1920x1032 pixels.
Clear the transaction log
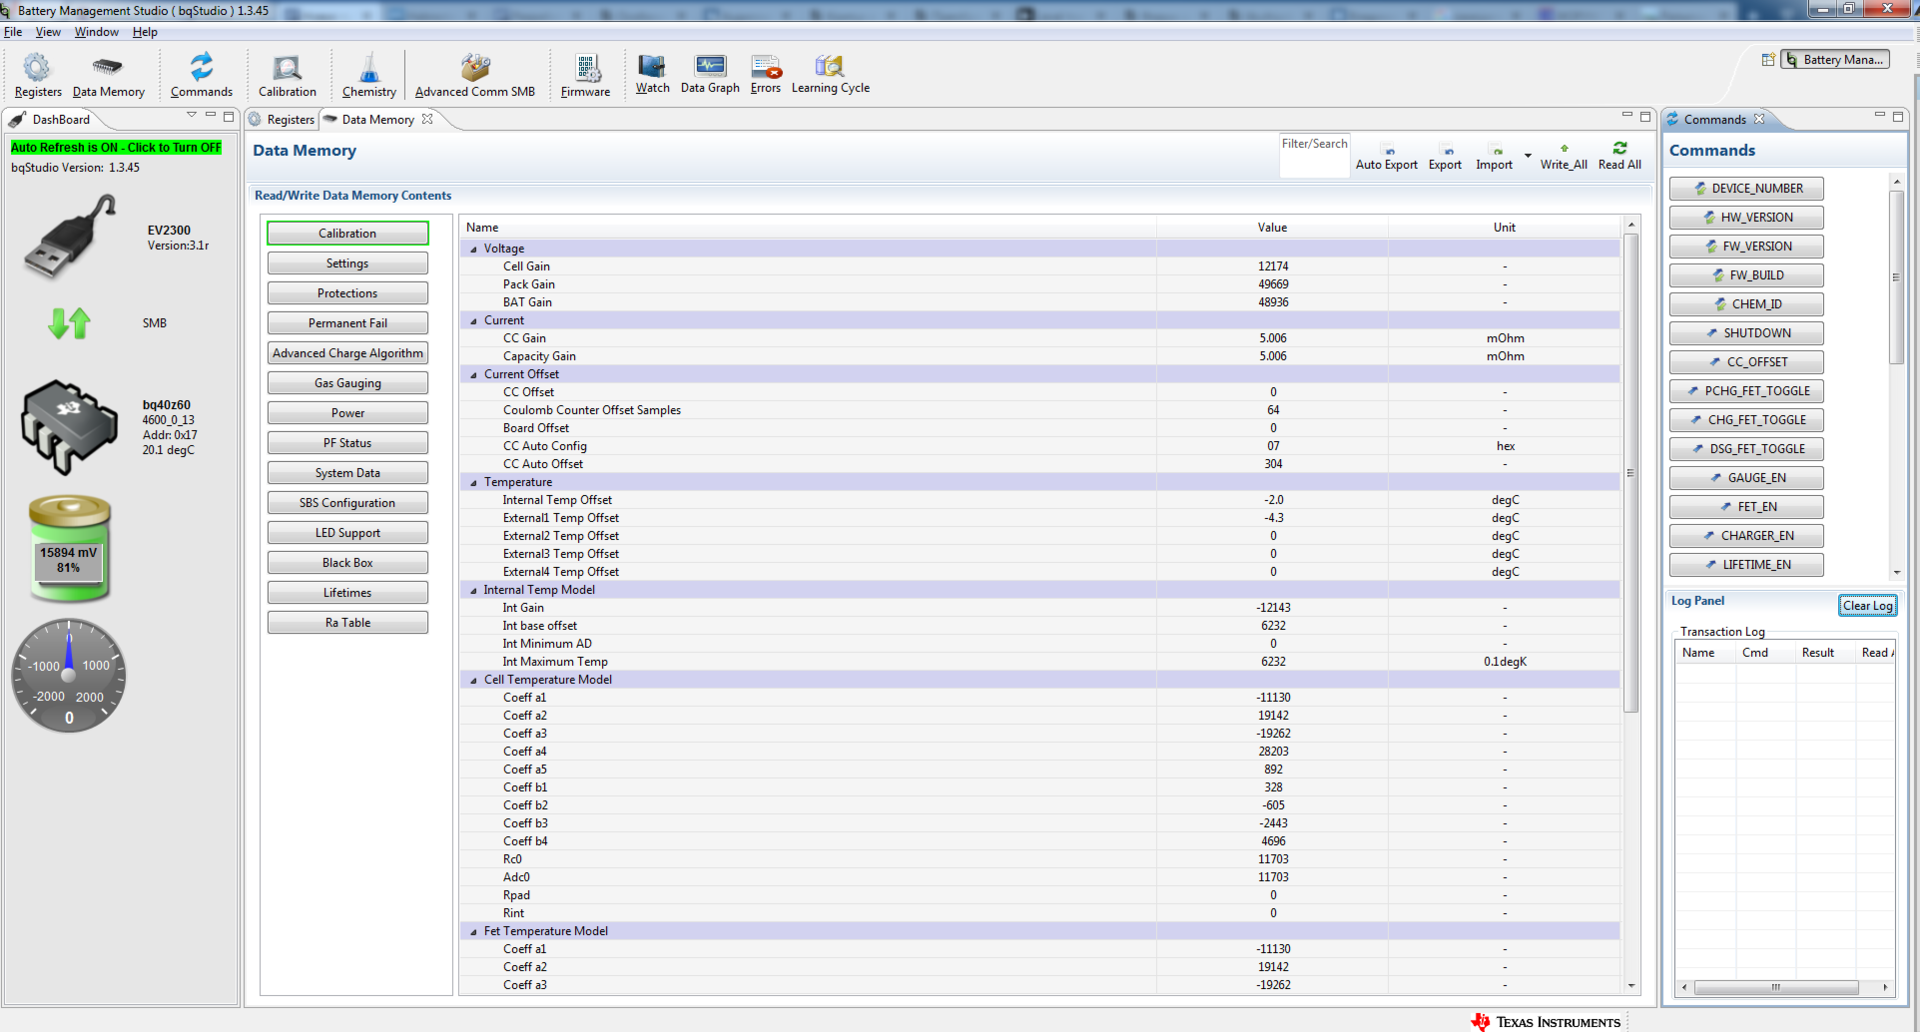click(1867, 605)
